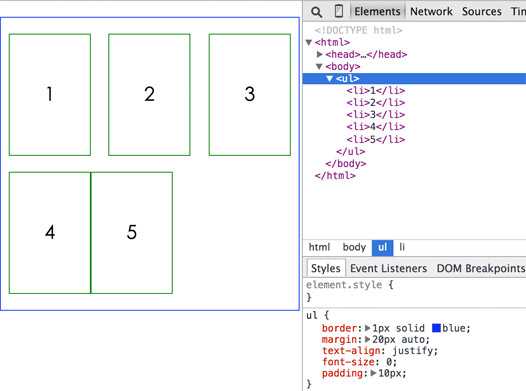Image resolution: width=526 pixels, height=391 pixels.
Task: Collapse the html node arrow
Action: (x=309, y=42)
